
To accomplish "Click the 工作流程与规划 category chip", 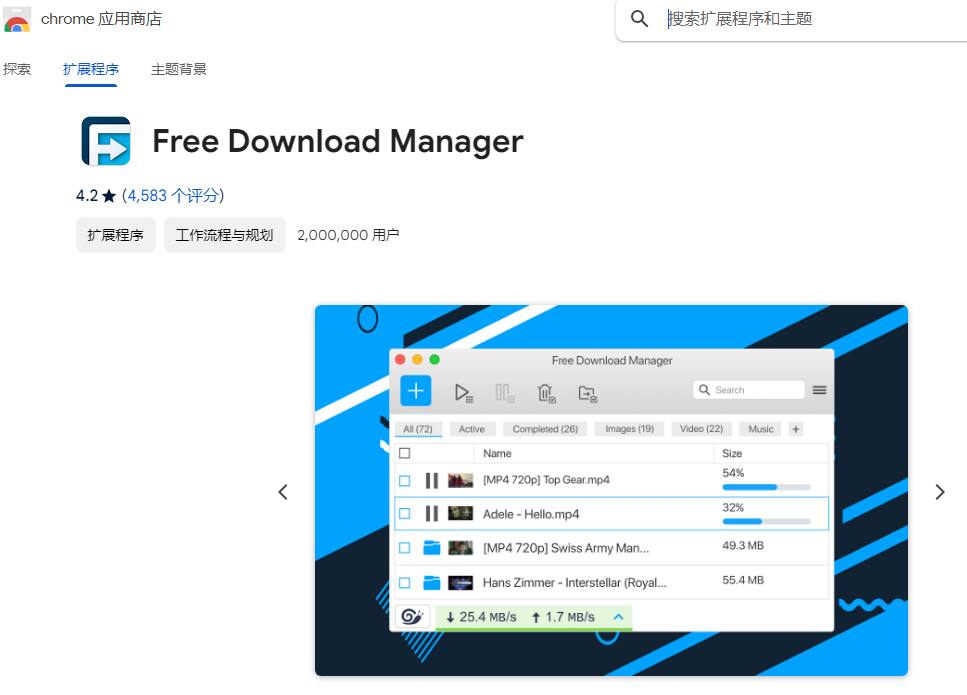I will 224,235.
